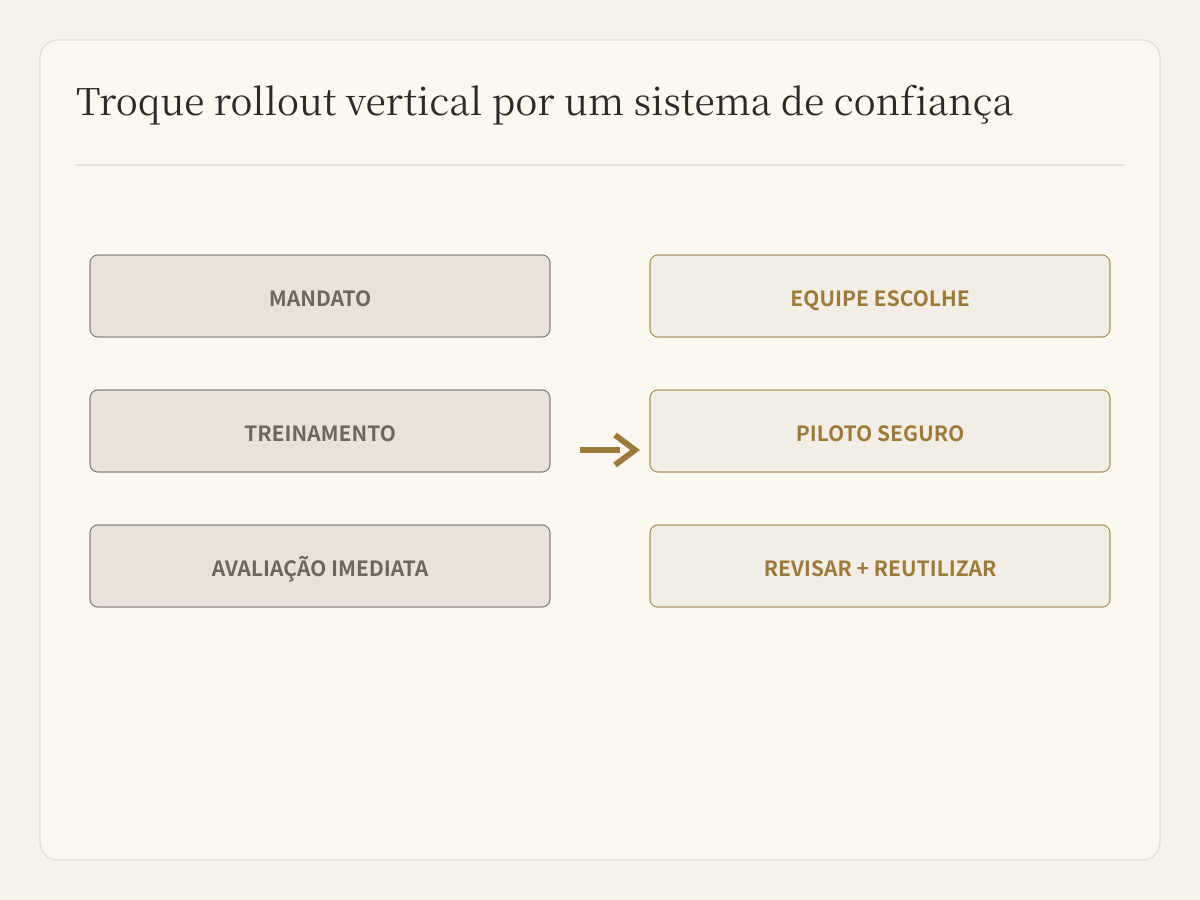Image resolution: width=1200 pixels, height=900 pixels.
Task: Select the TREINAMENTO box
Action: click(320, 431)
